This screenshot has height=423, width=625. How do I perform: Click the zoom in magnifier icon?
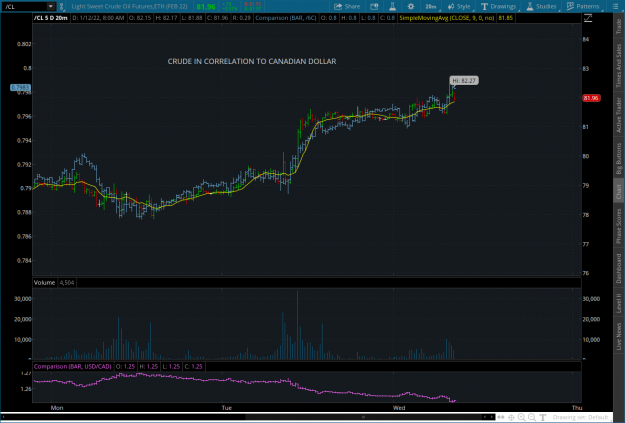pos(521,417)
